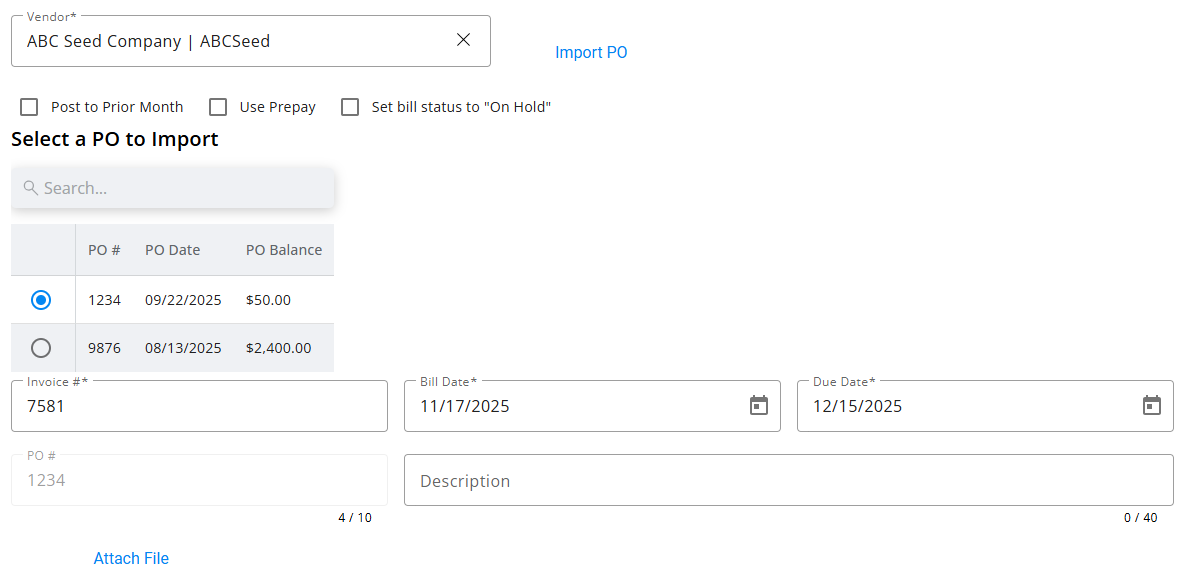The width and height of the screenshot is (1184, 575).
Task: Open the Bill Date calendar picker
Action: [x=759, y=405]
